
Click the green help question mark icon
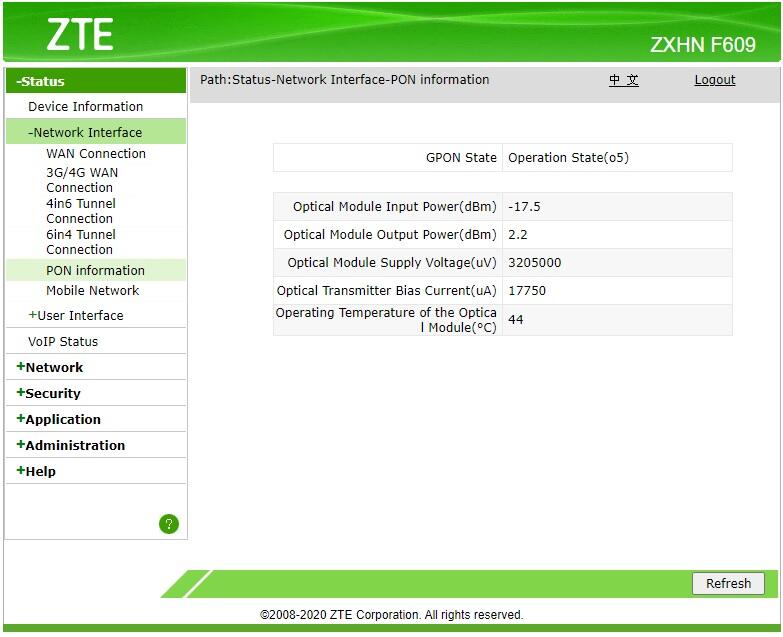coord(169,524)
